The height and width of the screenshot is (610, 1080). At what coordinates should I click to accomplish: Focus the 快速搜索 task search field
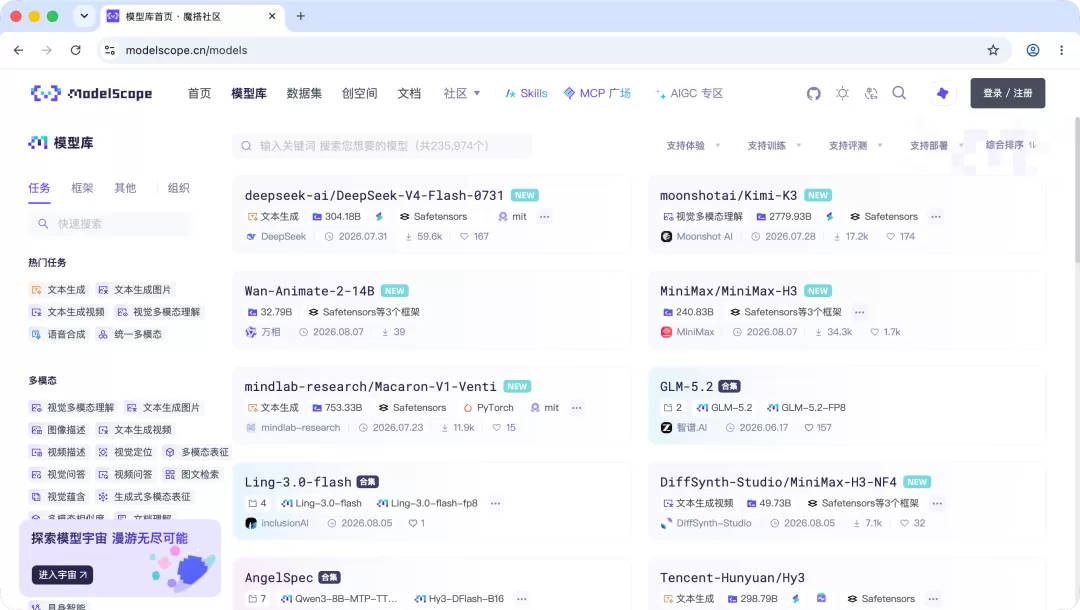point(110,224)
